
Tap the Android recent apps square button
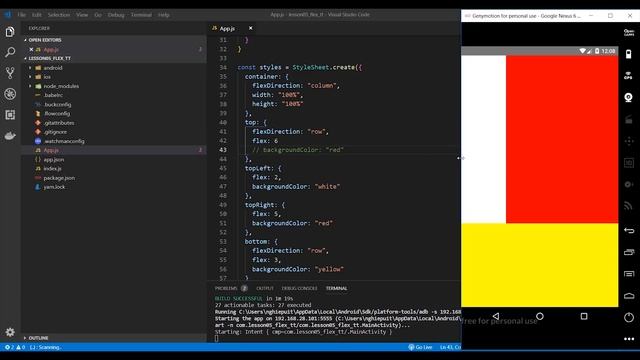(x=584, y=316)
